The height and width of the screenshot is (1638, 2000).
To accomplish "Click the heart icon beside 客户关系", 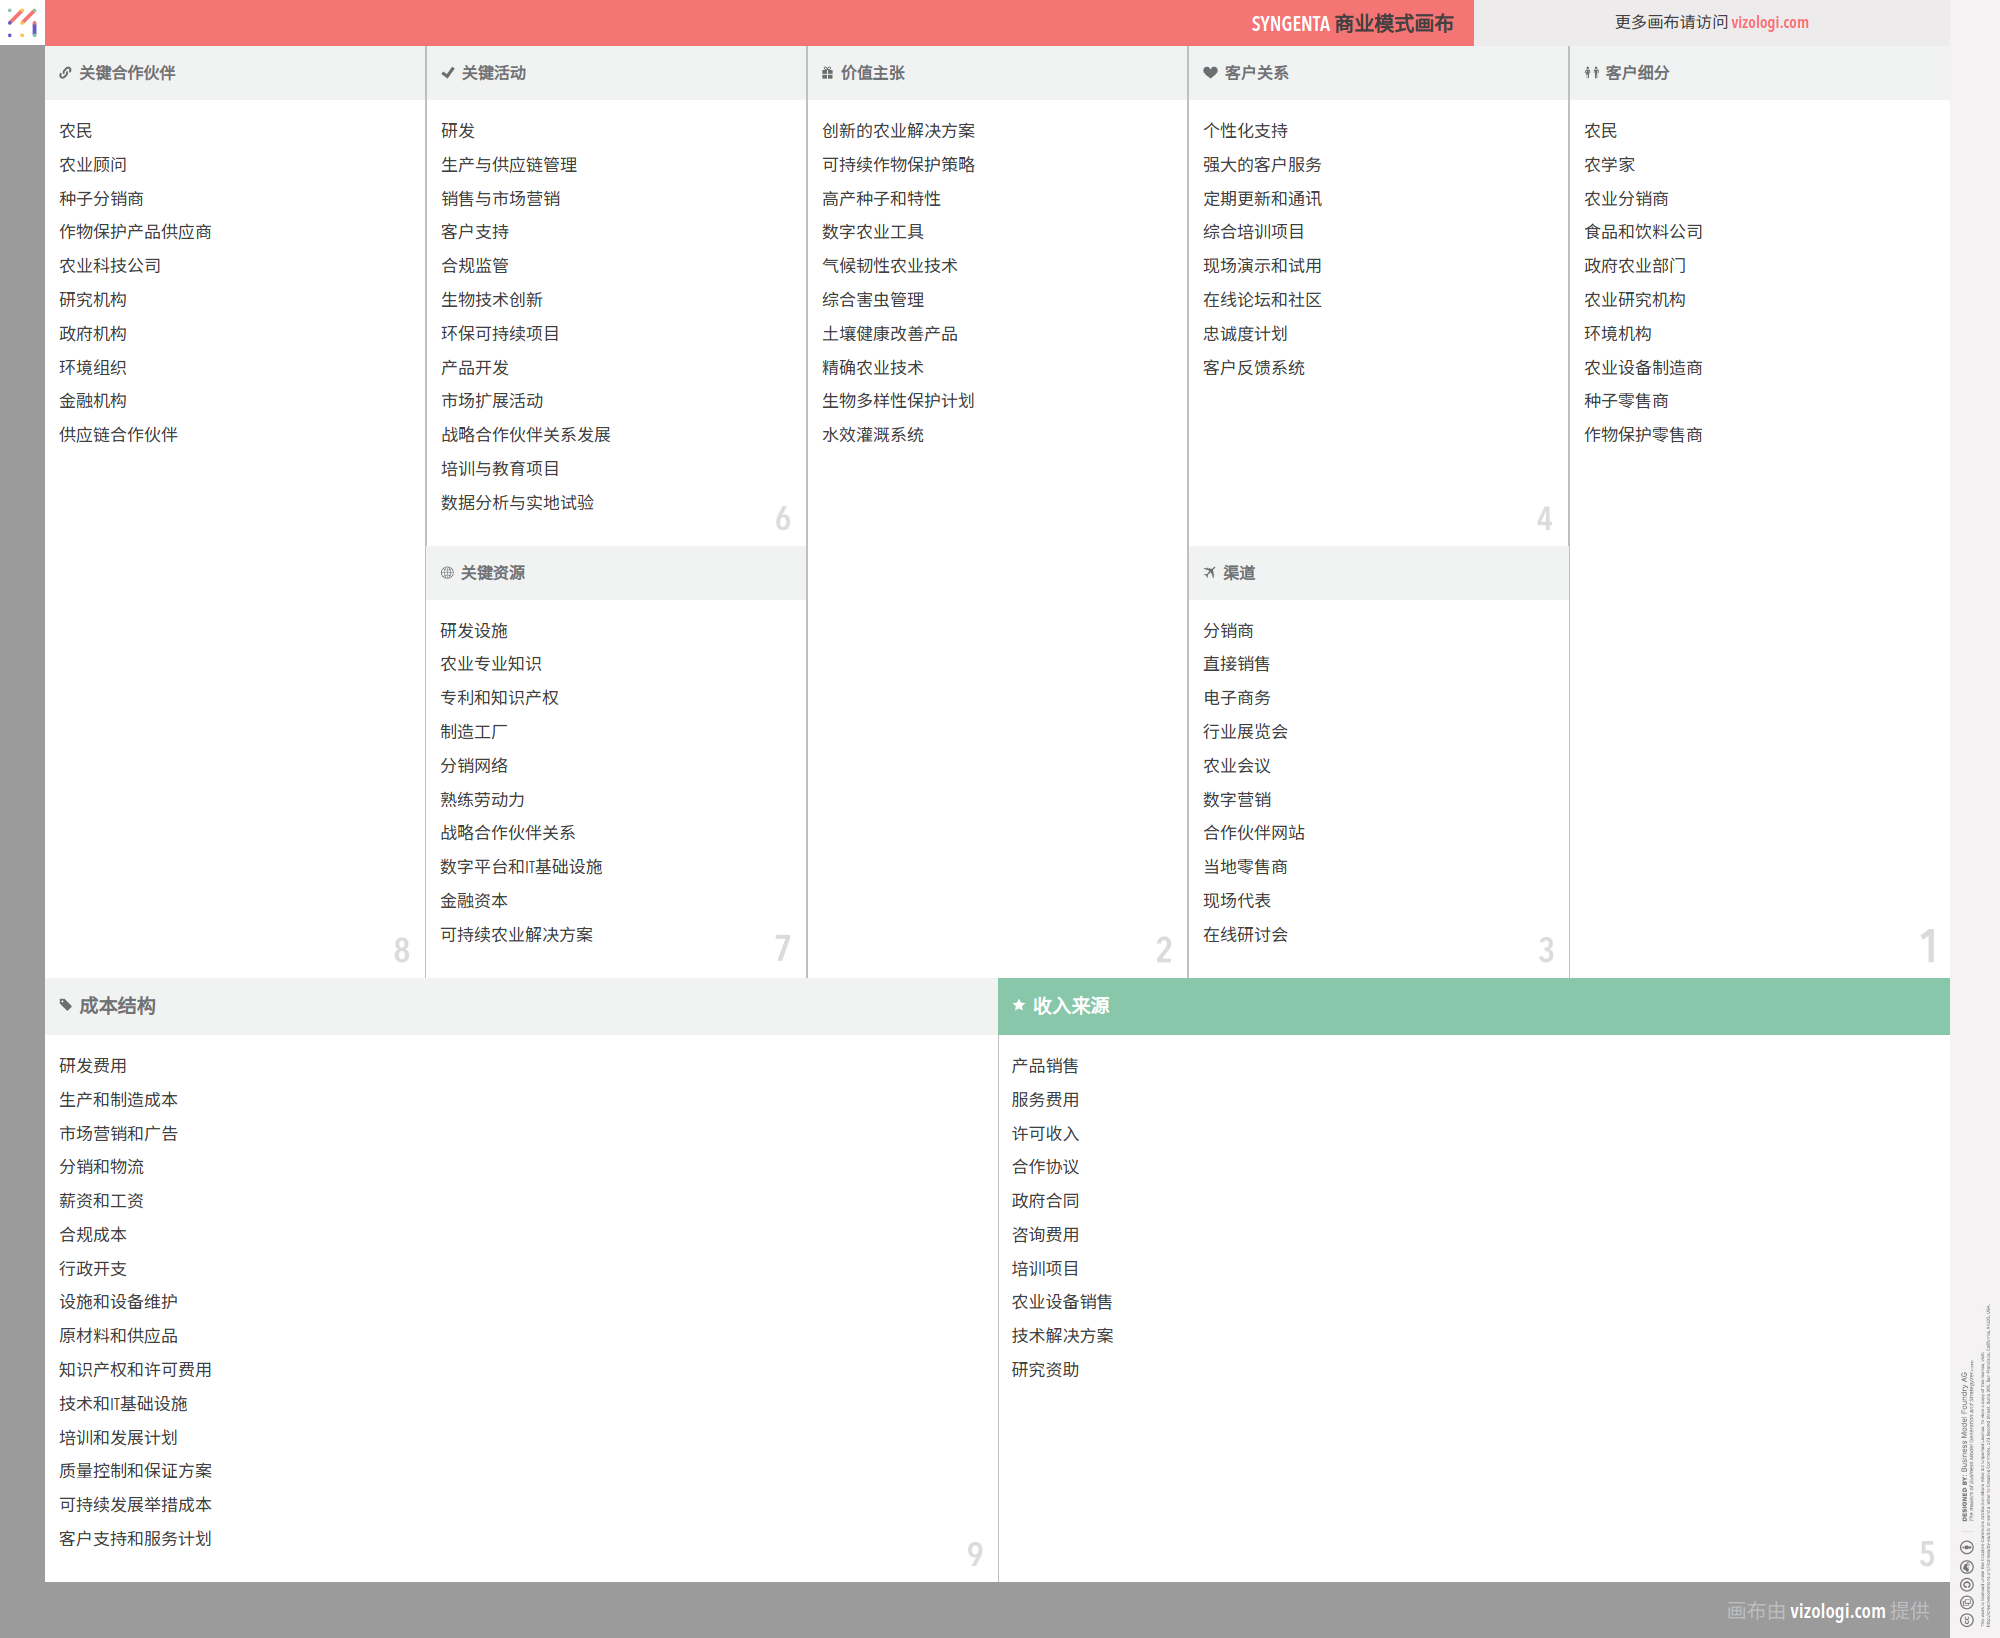I will point(1210,73).
